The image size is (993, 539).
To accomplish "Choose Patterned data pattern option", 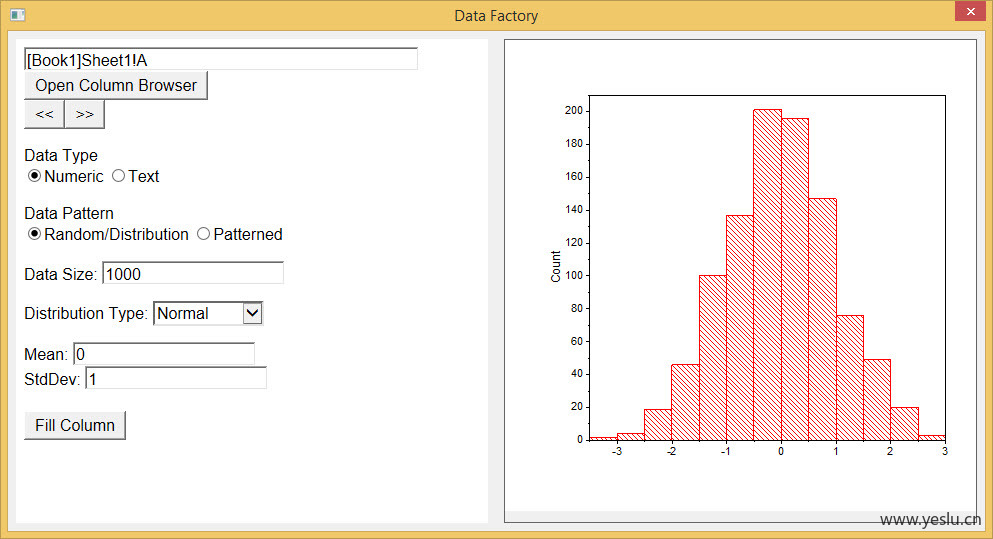I will [203, 234].
